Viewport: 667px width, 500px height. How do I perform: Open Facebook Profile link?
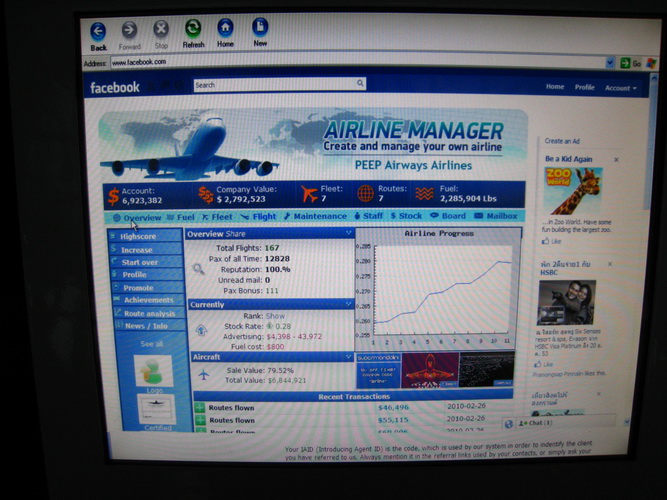coord(584,87)
